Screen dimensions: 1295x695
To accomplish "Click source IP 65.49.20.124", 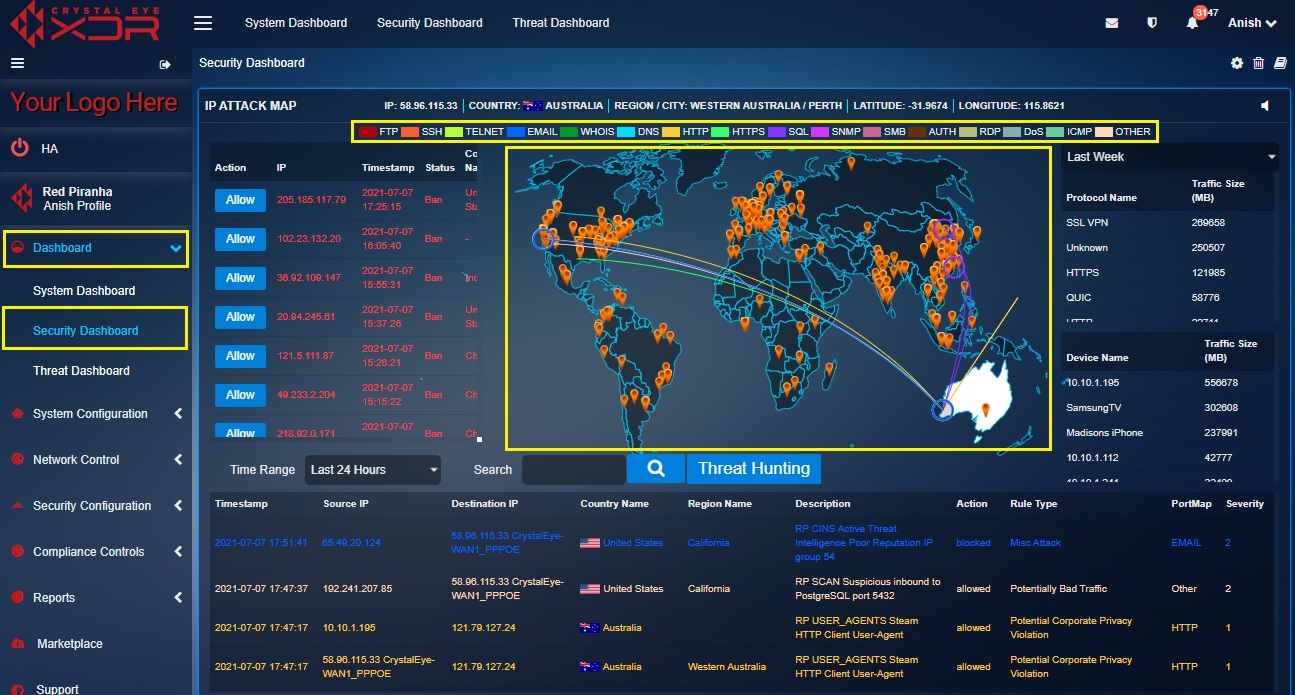I will click(351, 543).
